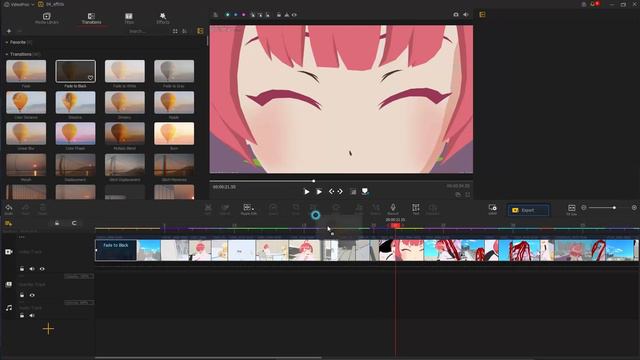Toggle the inspector panel icon

[482, 15]
